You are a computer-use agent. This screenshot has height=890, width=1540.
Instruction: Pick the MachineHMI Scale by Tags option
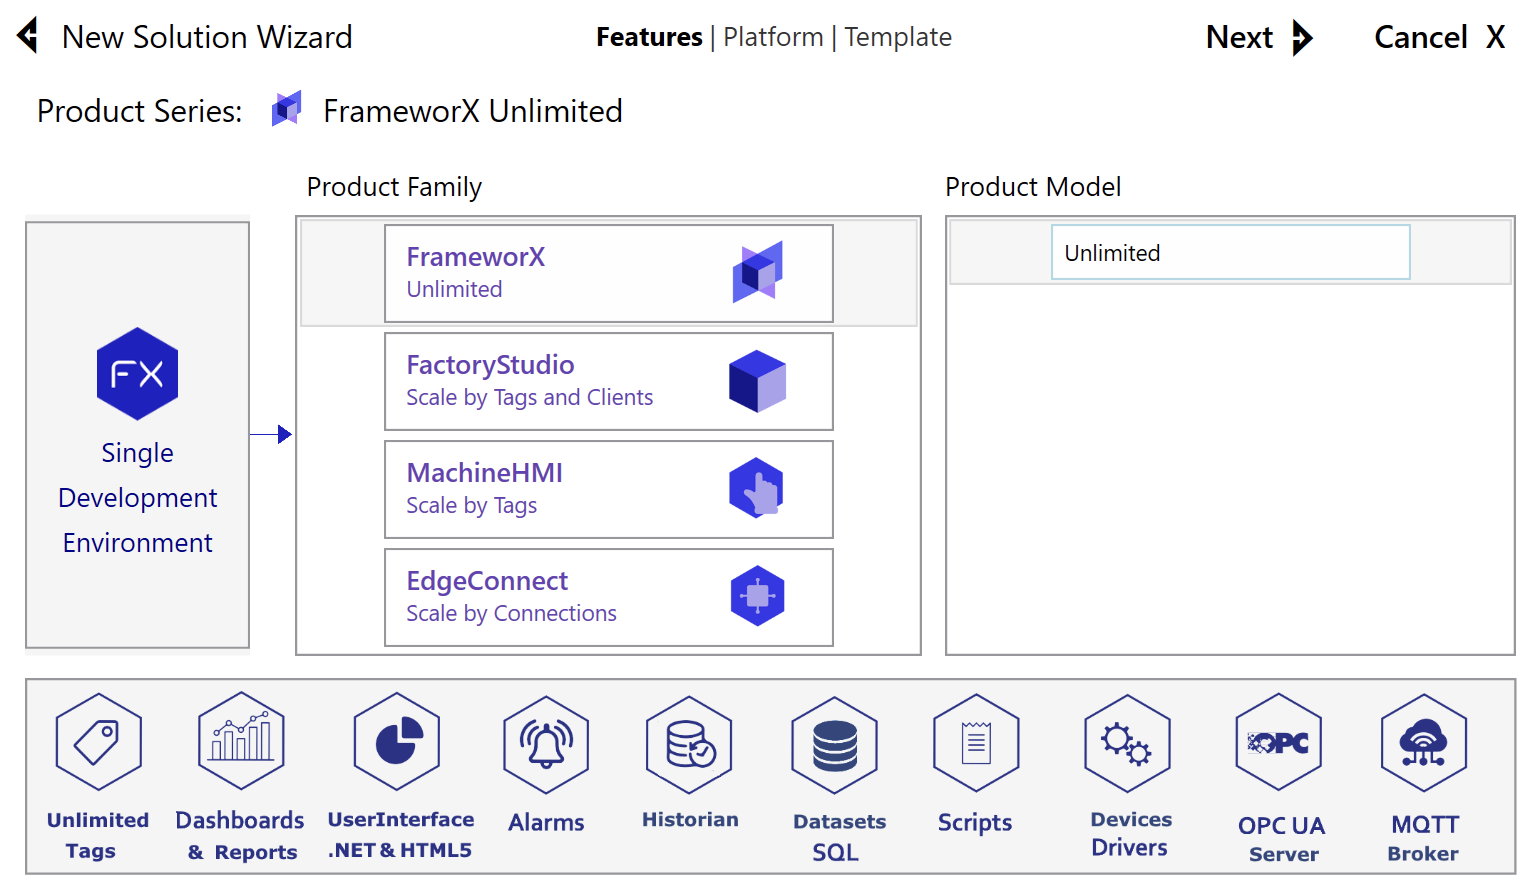608,489
